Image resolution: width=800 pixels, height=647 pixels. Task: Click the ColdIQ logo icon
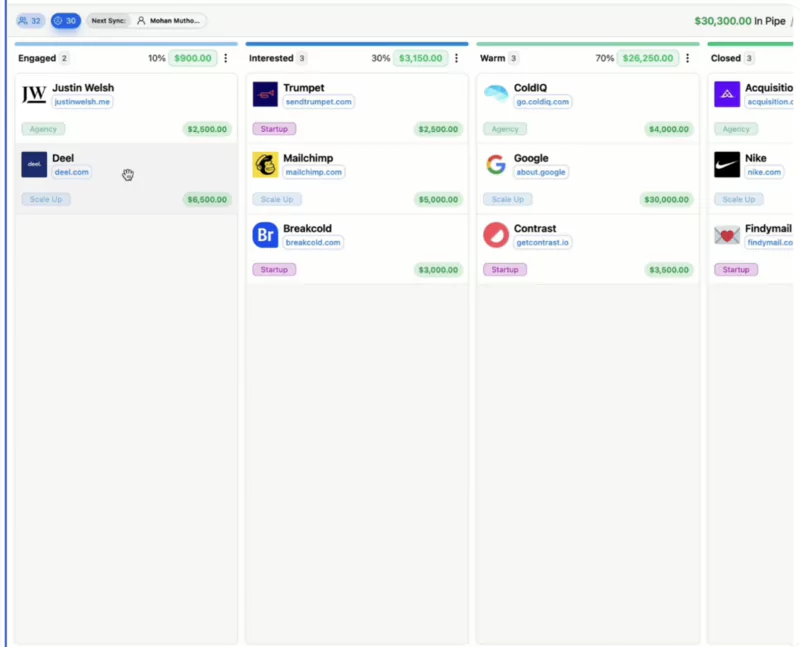(497, 95)
